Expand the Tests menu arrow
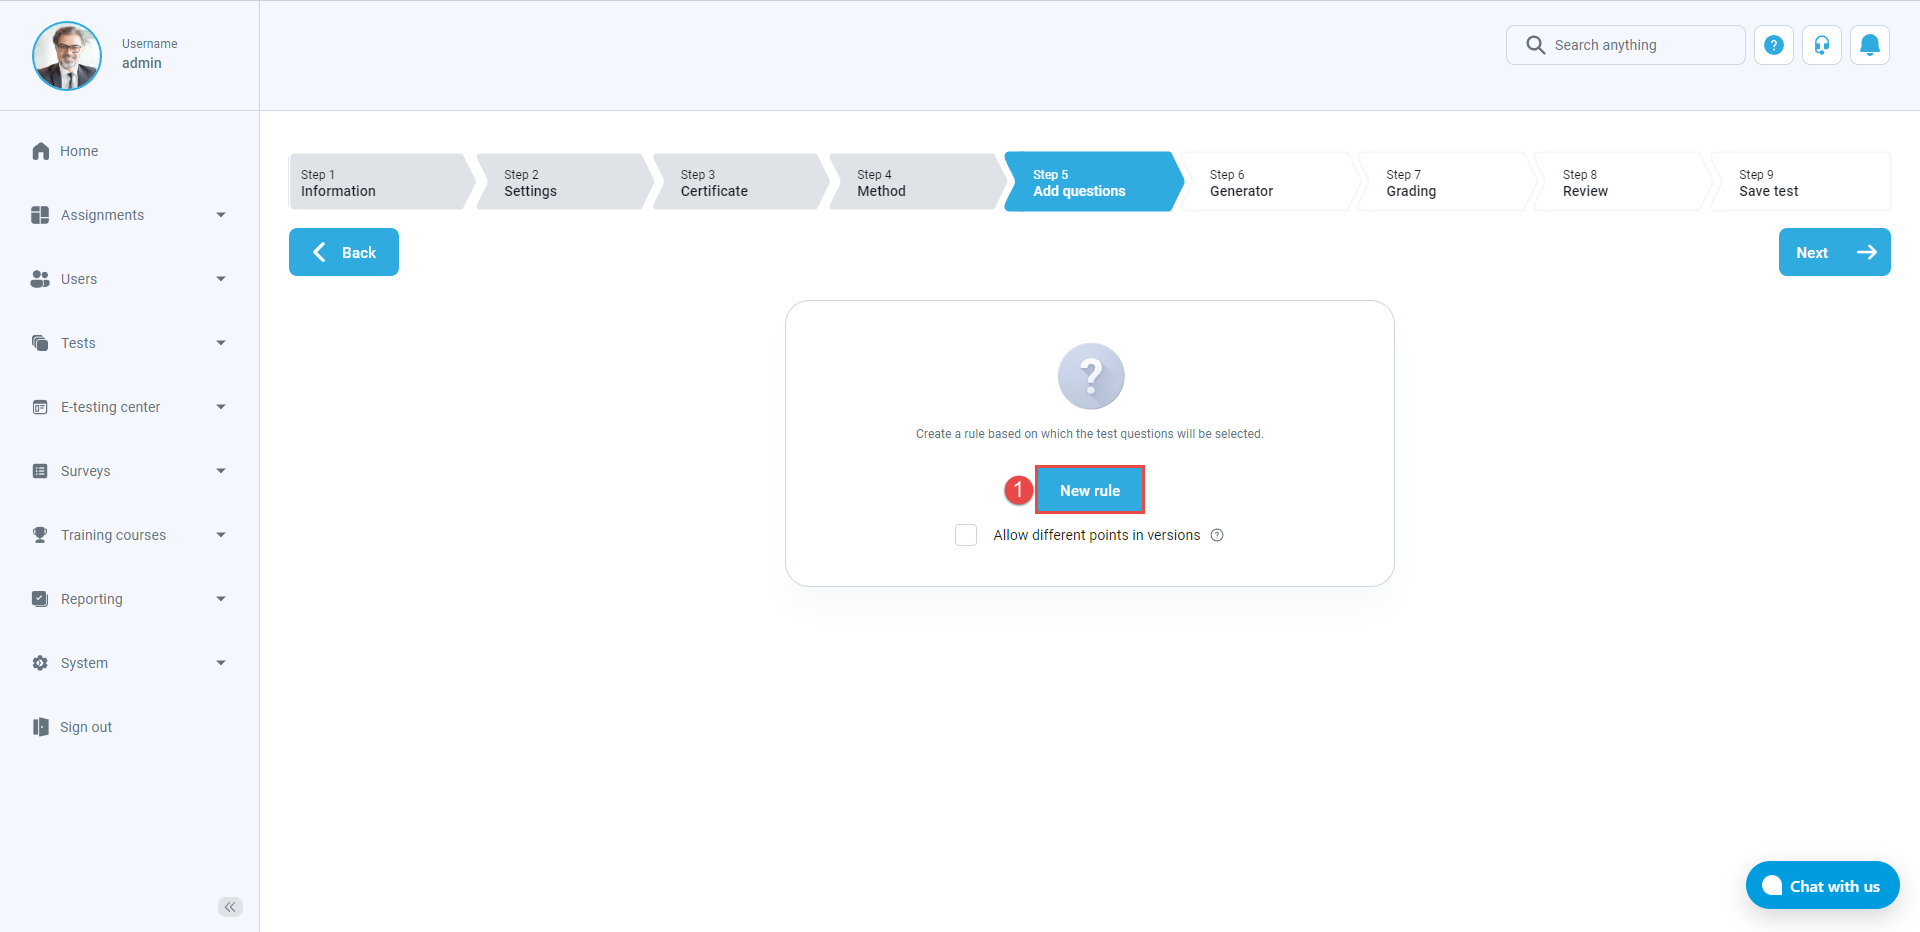Viewport: 1920px width, 932px height. [221, 343]
